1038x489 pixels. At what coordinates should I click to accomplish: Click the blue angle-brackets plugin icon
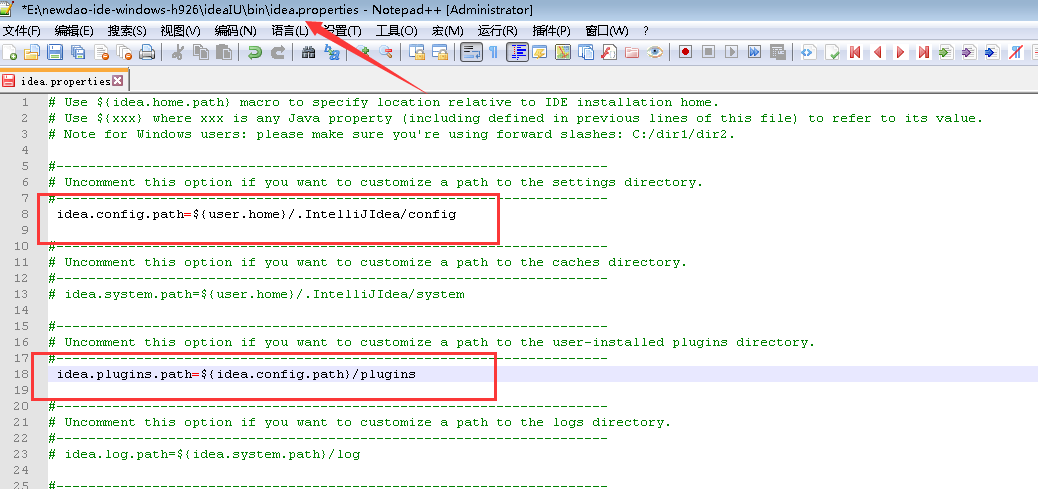(808, 52)
